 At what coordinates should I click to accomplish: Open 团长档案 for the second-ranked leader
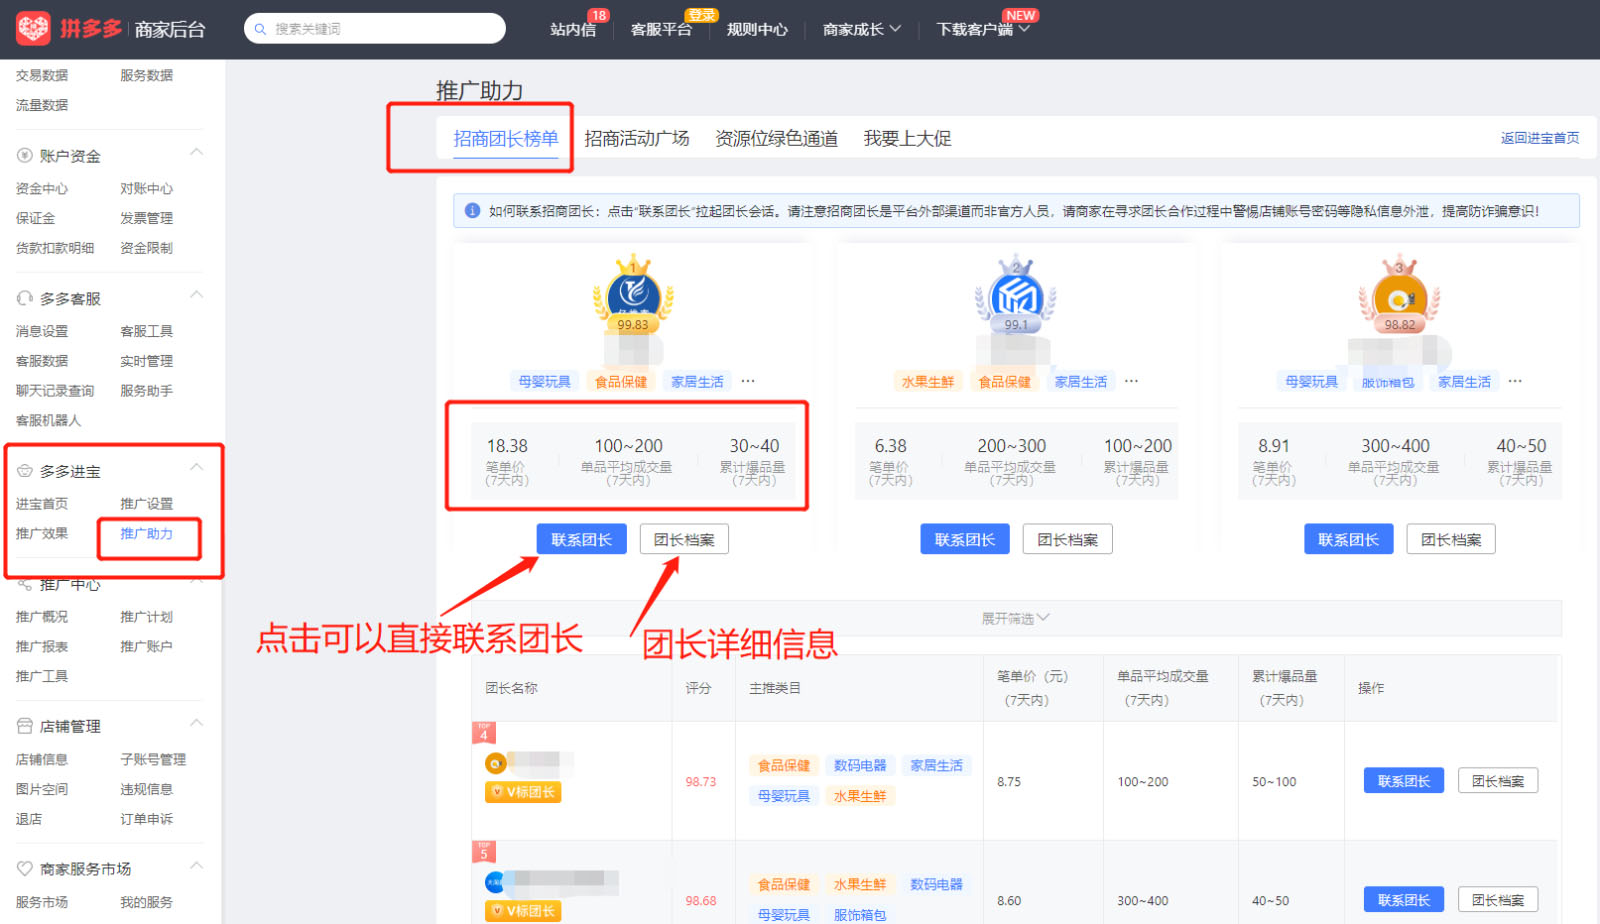pyautogui.click(x=1067, y=540)
